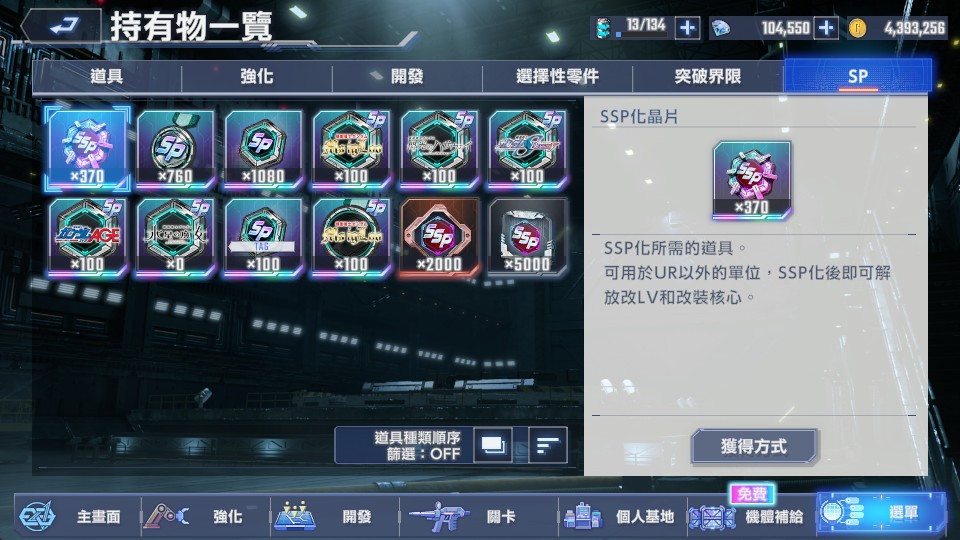The height and width of the screenshot is (540, 960).
Task: Select the Gundam AGE SP chip
Action: tap(87, 237)
